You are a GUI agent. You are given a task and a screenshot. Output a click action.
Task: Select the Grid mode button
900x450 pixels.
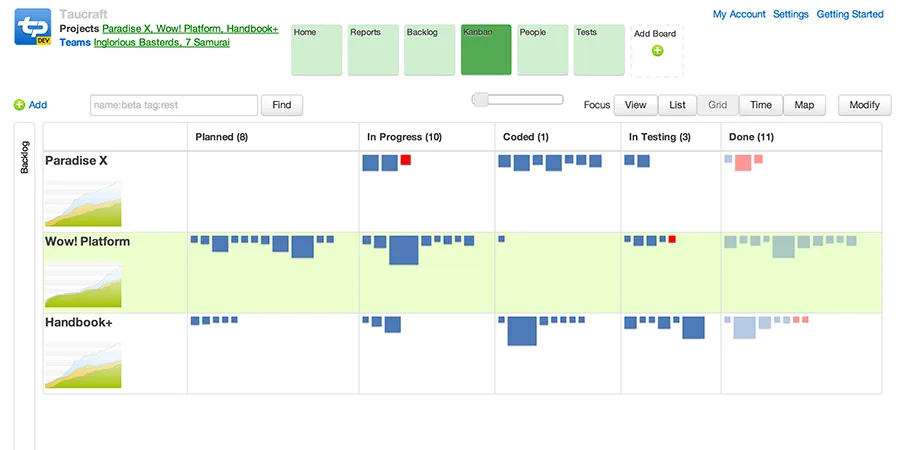point(717,105)
